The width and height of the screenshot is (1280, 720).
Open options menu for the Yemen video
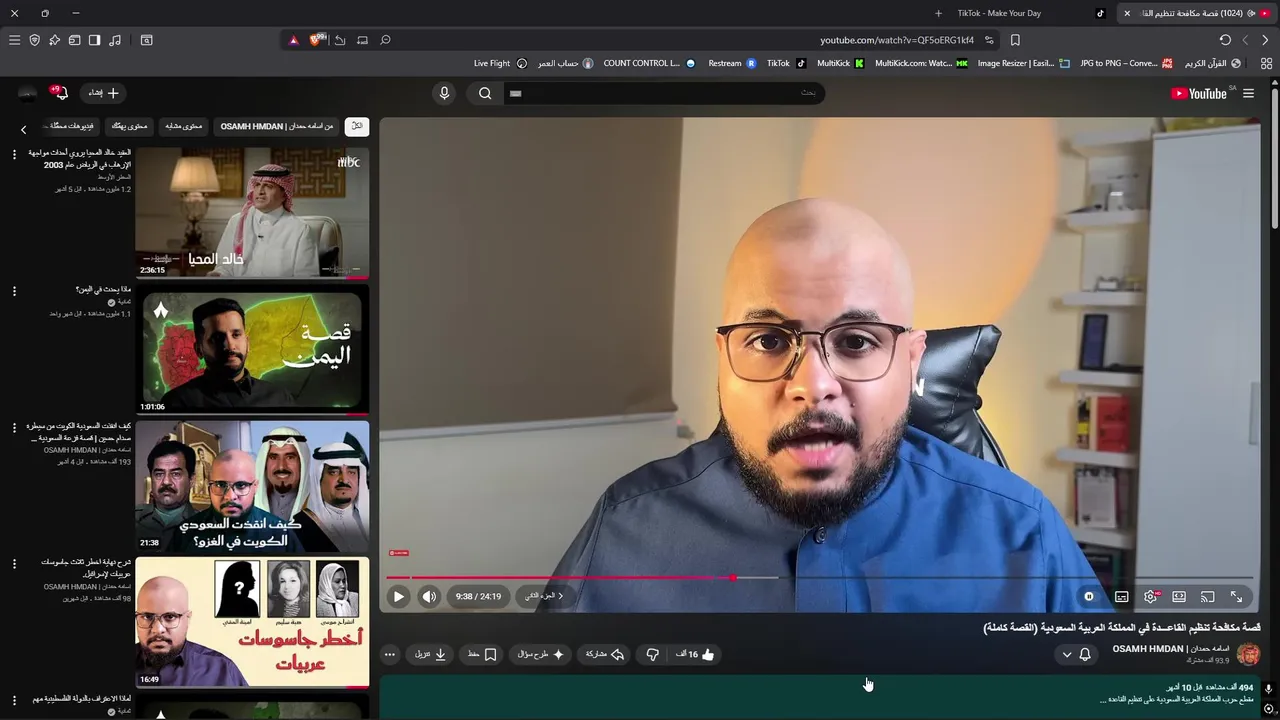click(x=14, y=291)
